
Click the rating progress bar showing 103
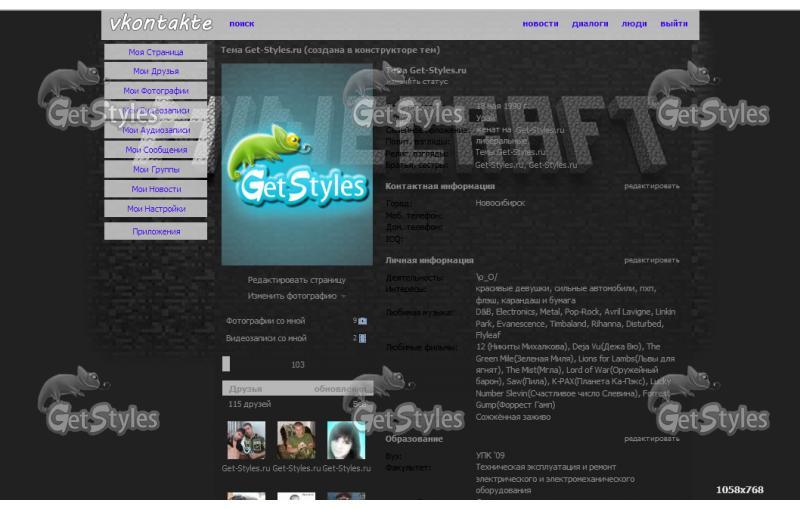coord(297,364)
